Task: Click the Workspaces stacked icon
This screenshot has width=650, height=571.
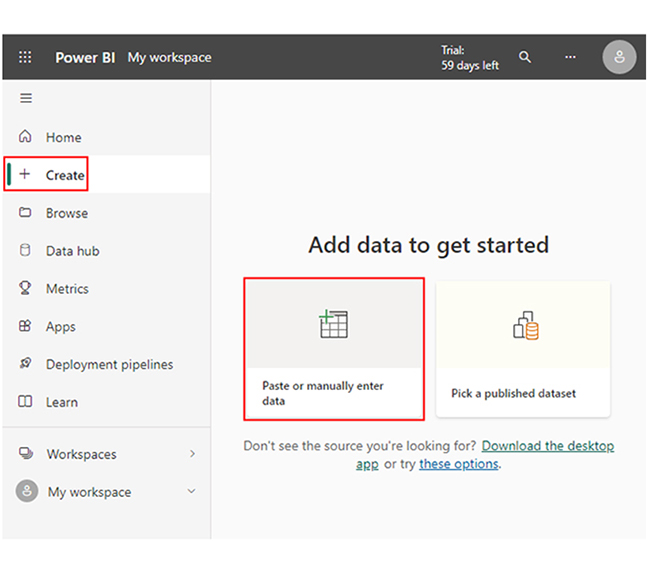Action: coord(26,453)
